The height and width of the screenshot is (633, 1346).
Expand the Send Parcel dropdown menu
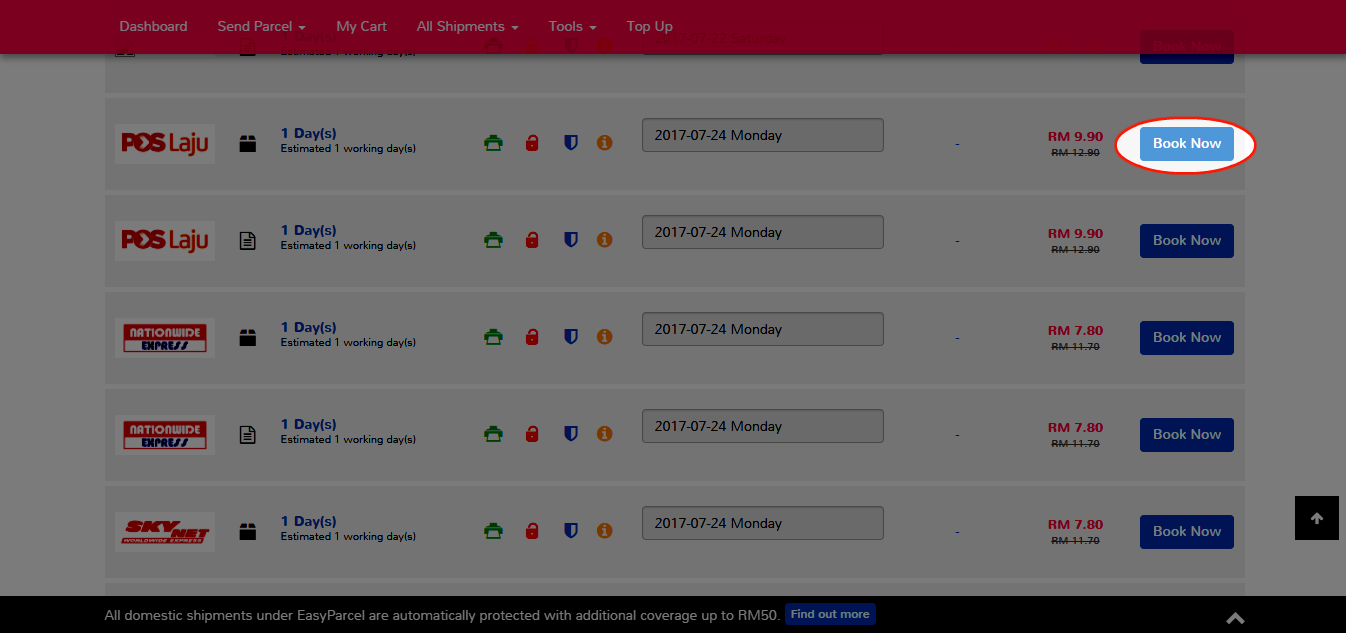click(x=261, y=26)
